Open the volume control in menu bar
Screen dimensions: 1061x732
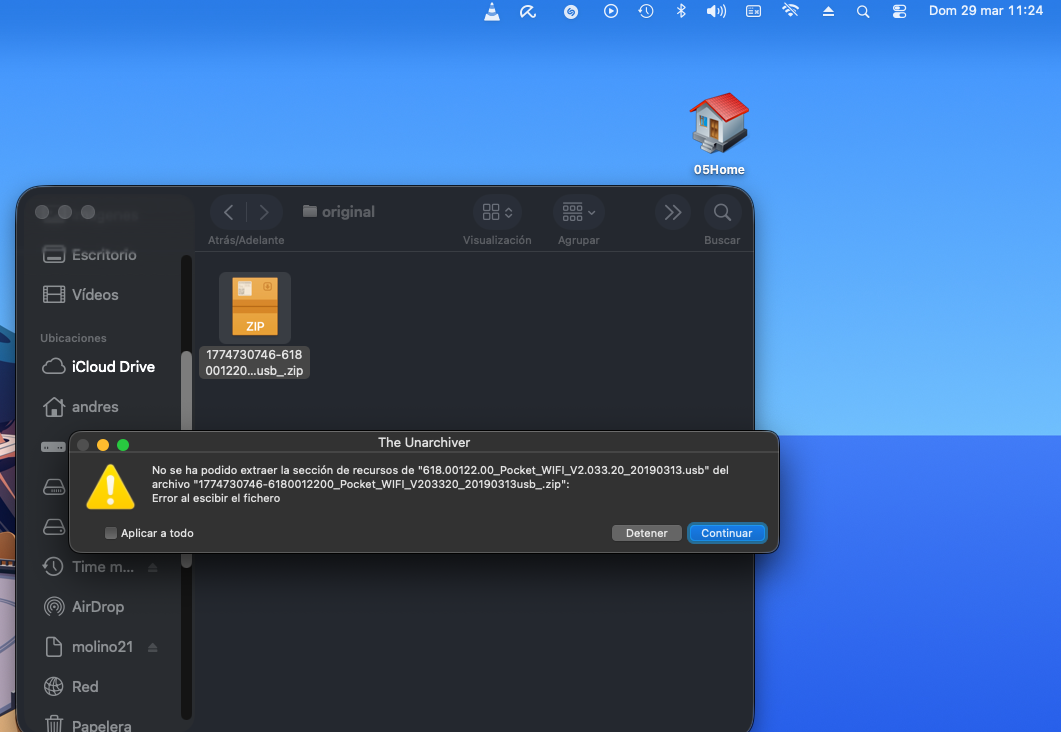[x=716, y=11]
